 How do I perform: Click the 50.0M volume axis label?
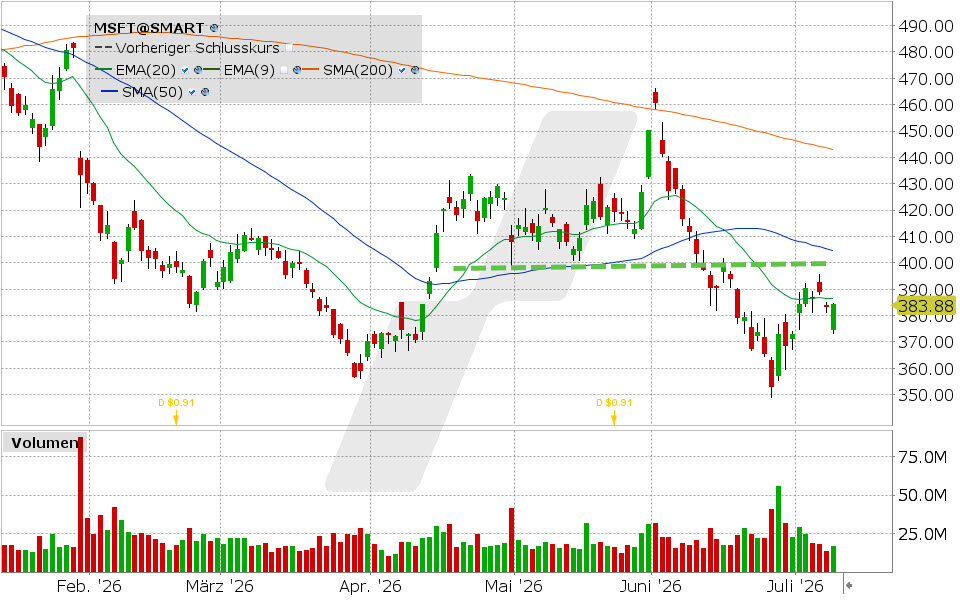[923, 495]
